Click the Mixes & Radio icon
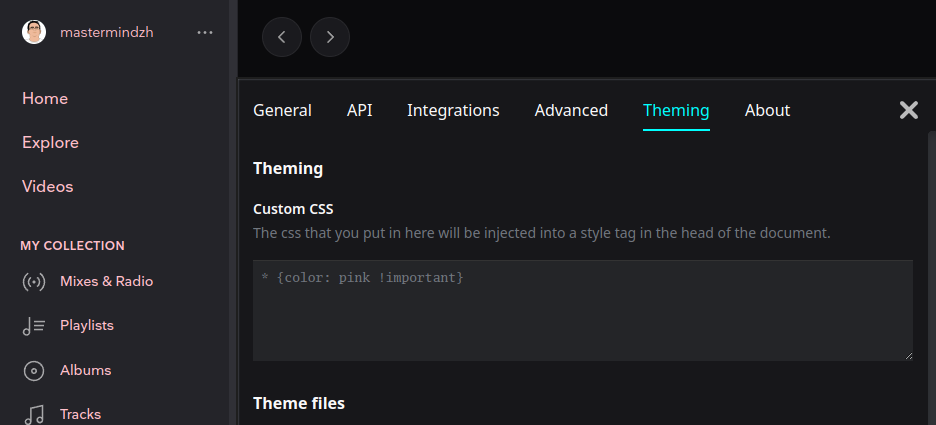This screenshot has width=936, height=425. pyautogui.click(x=34, y=282)
